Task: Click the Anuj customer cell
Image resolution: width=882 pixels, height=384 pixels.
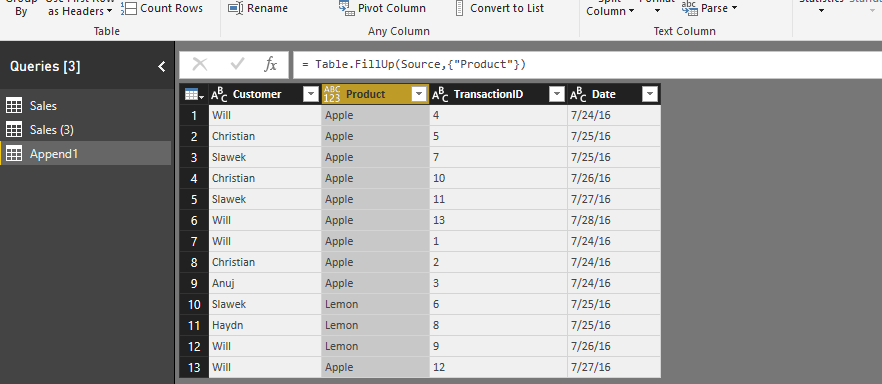Action: [265, 283]
